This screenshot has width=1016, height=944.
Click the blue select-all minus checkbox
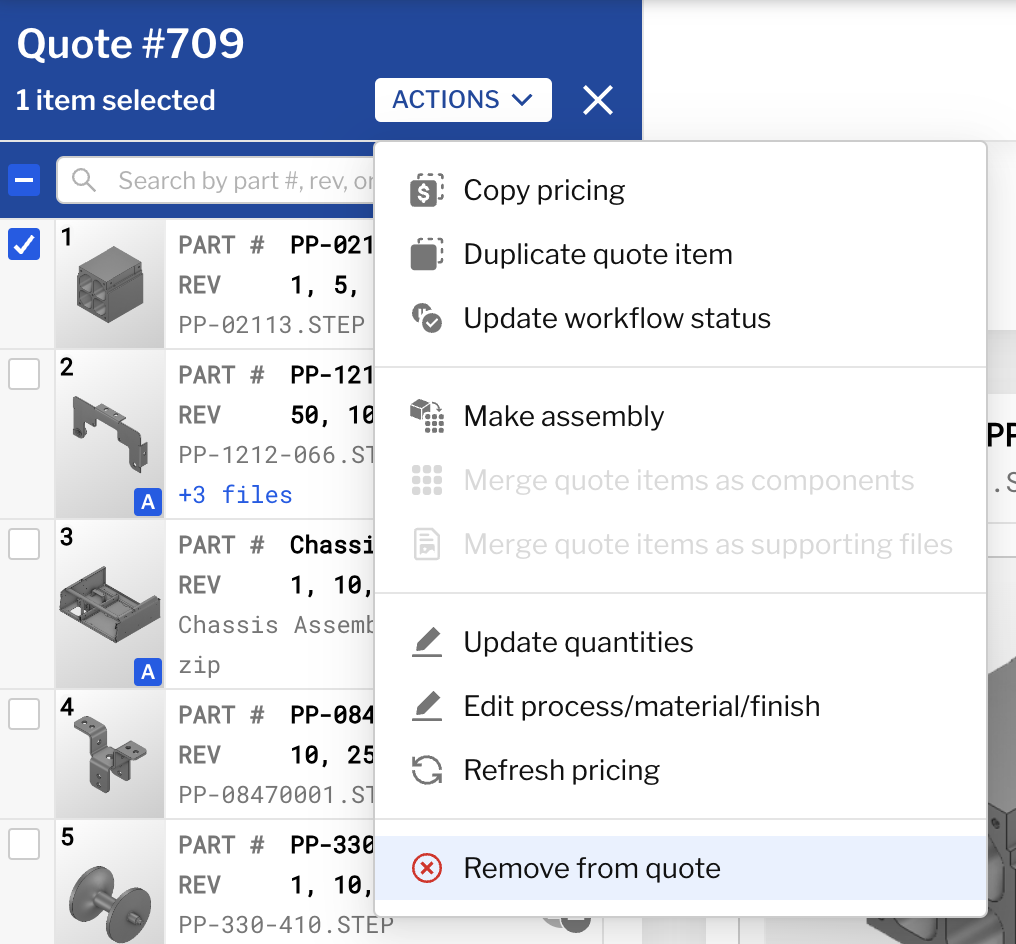click(x=24, y=180)
